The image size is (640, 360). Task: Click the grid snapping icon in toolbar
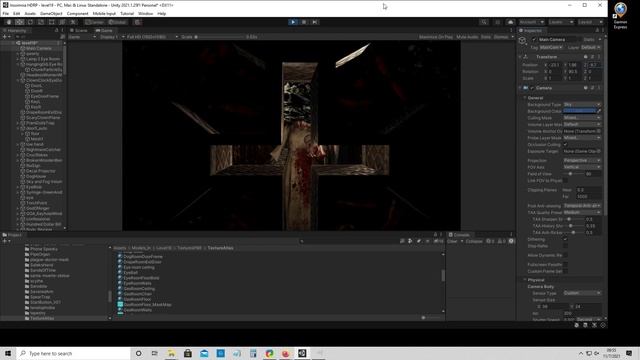(138, 22)
